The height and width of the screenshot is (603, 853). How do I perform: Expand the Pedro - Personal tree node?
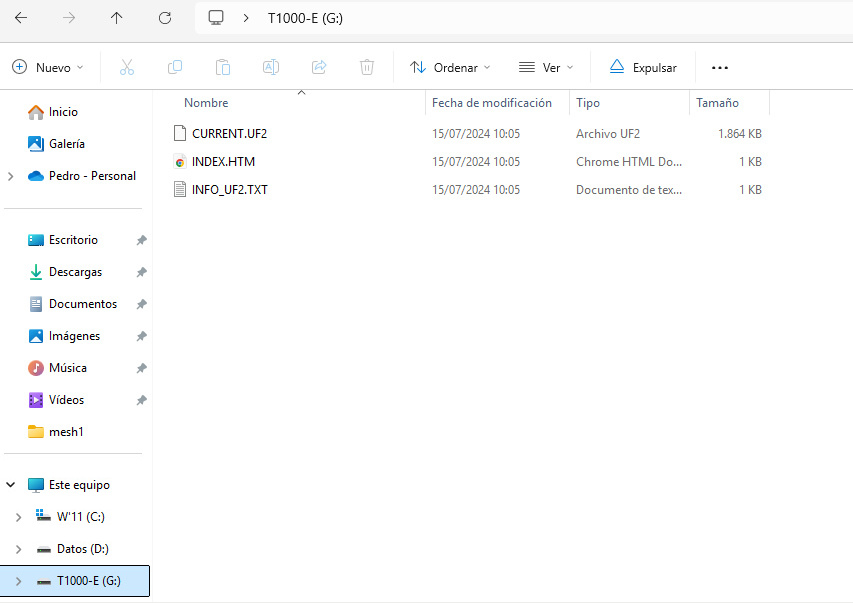pos(11,176)
